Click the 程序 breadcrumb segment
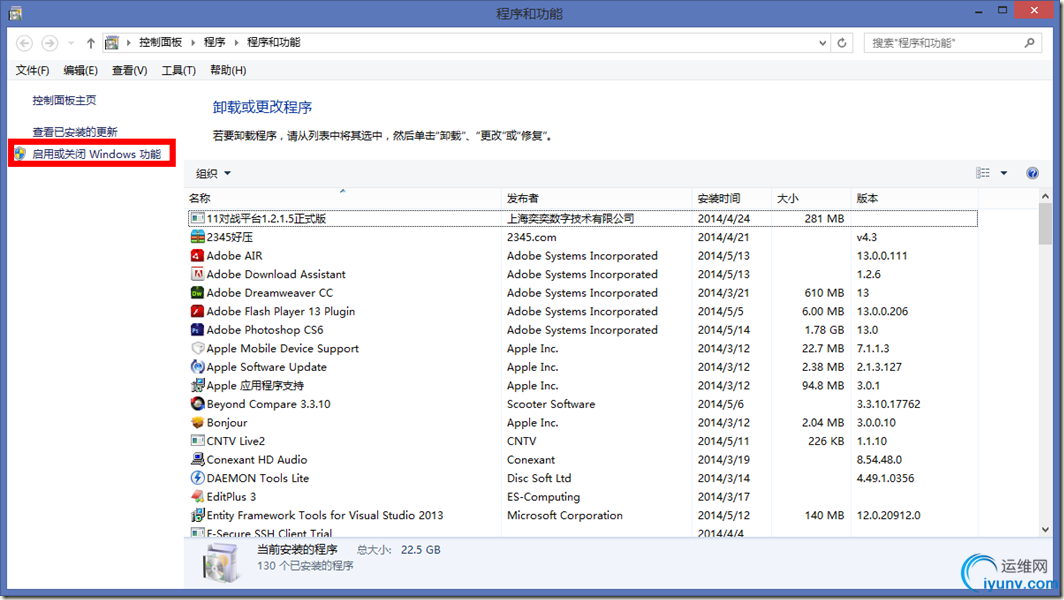The width and height of the screenshot is (1064, 600). tap(214, 42)
